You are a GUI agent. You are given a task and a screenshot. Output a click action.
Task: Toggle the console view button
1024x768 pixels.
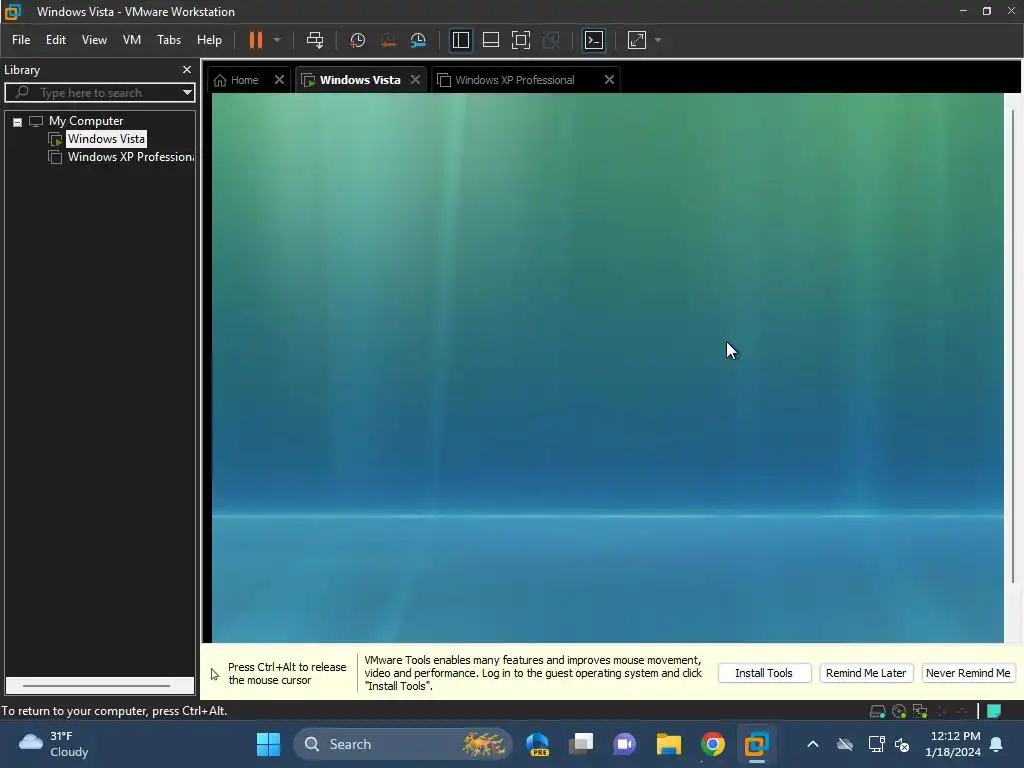pyautogui.click(x=594, y=40)
